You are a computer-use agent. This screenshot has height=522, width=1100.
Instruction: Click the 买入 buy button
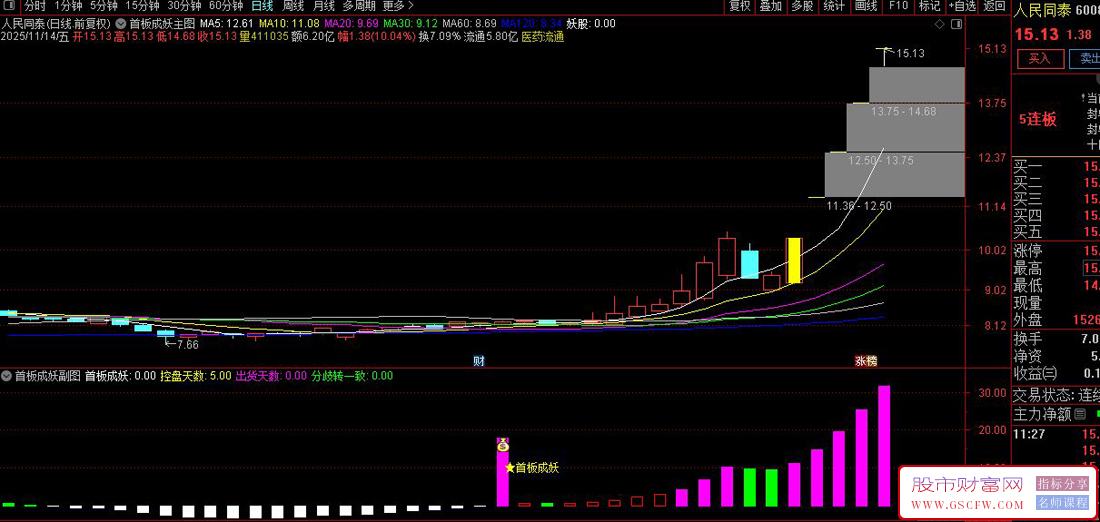click(x=1039, y=59)
